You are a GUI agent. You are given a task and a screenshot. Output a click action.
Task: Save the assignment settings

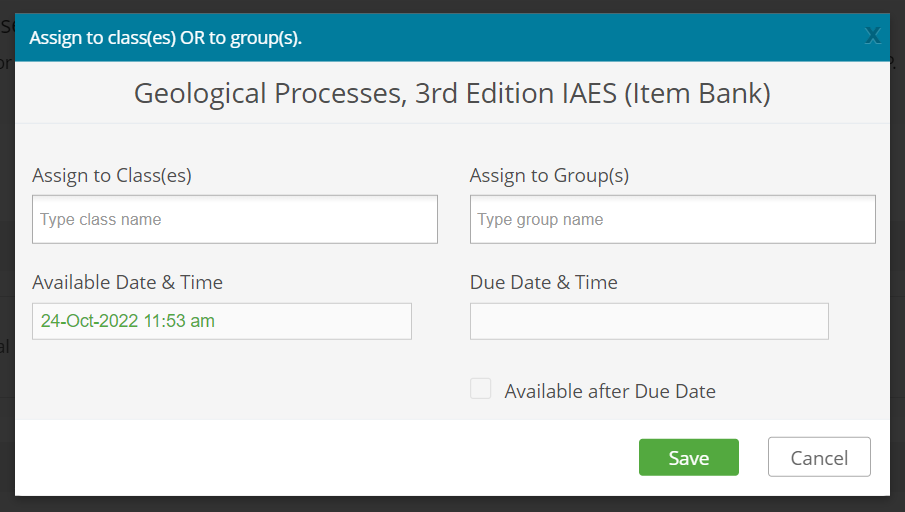pyautogui.click(x=688, y=457)
